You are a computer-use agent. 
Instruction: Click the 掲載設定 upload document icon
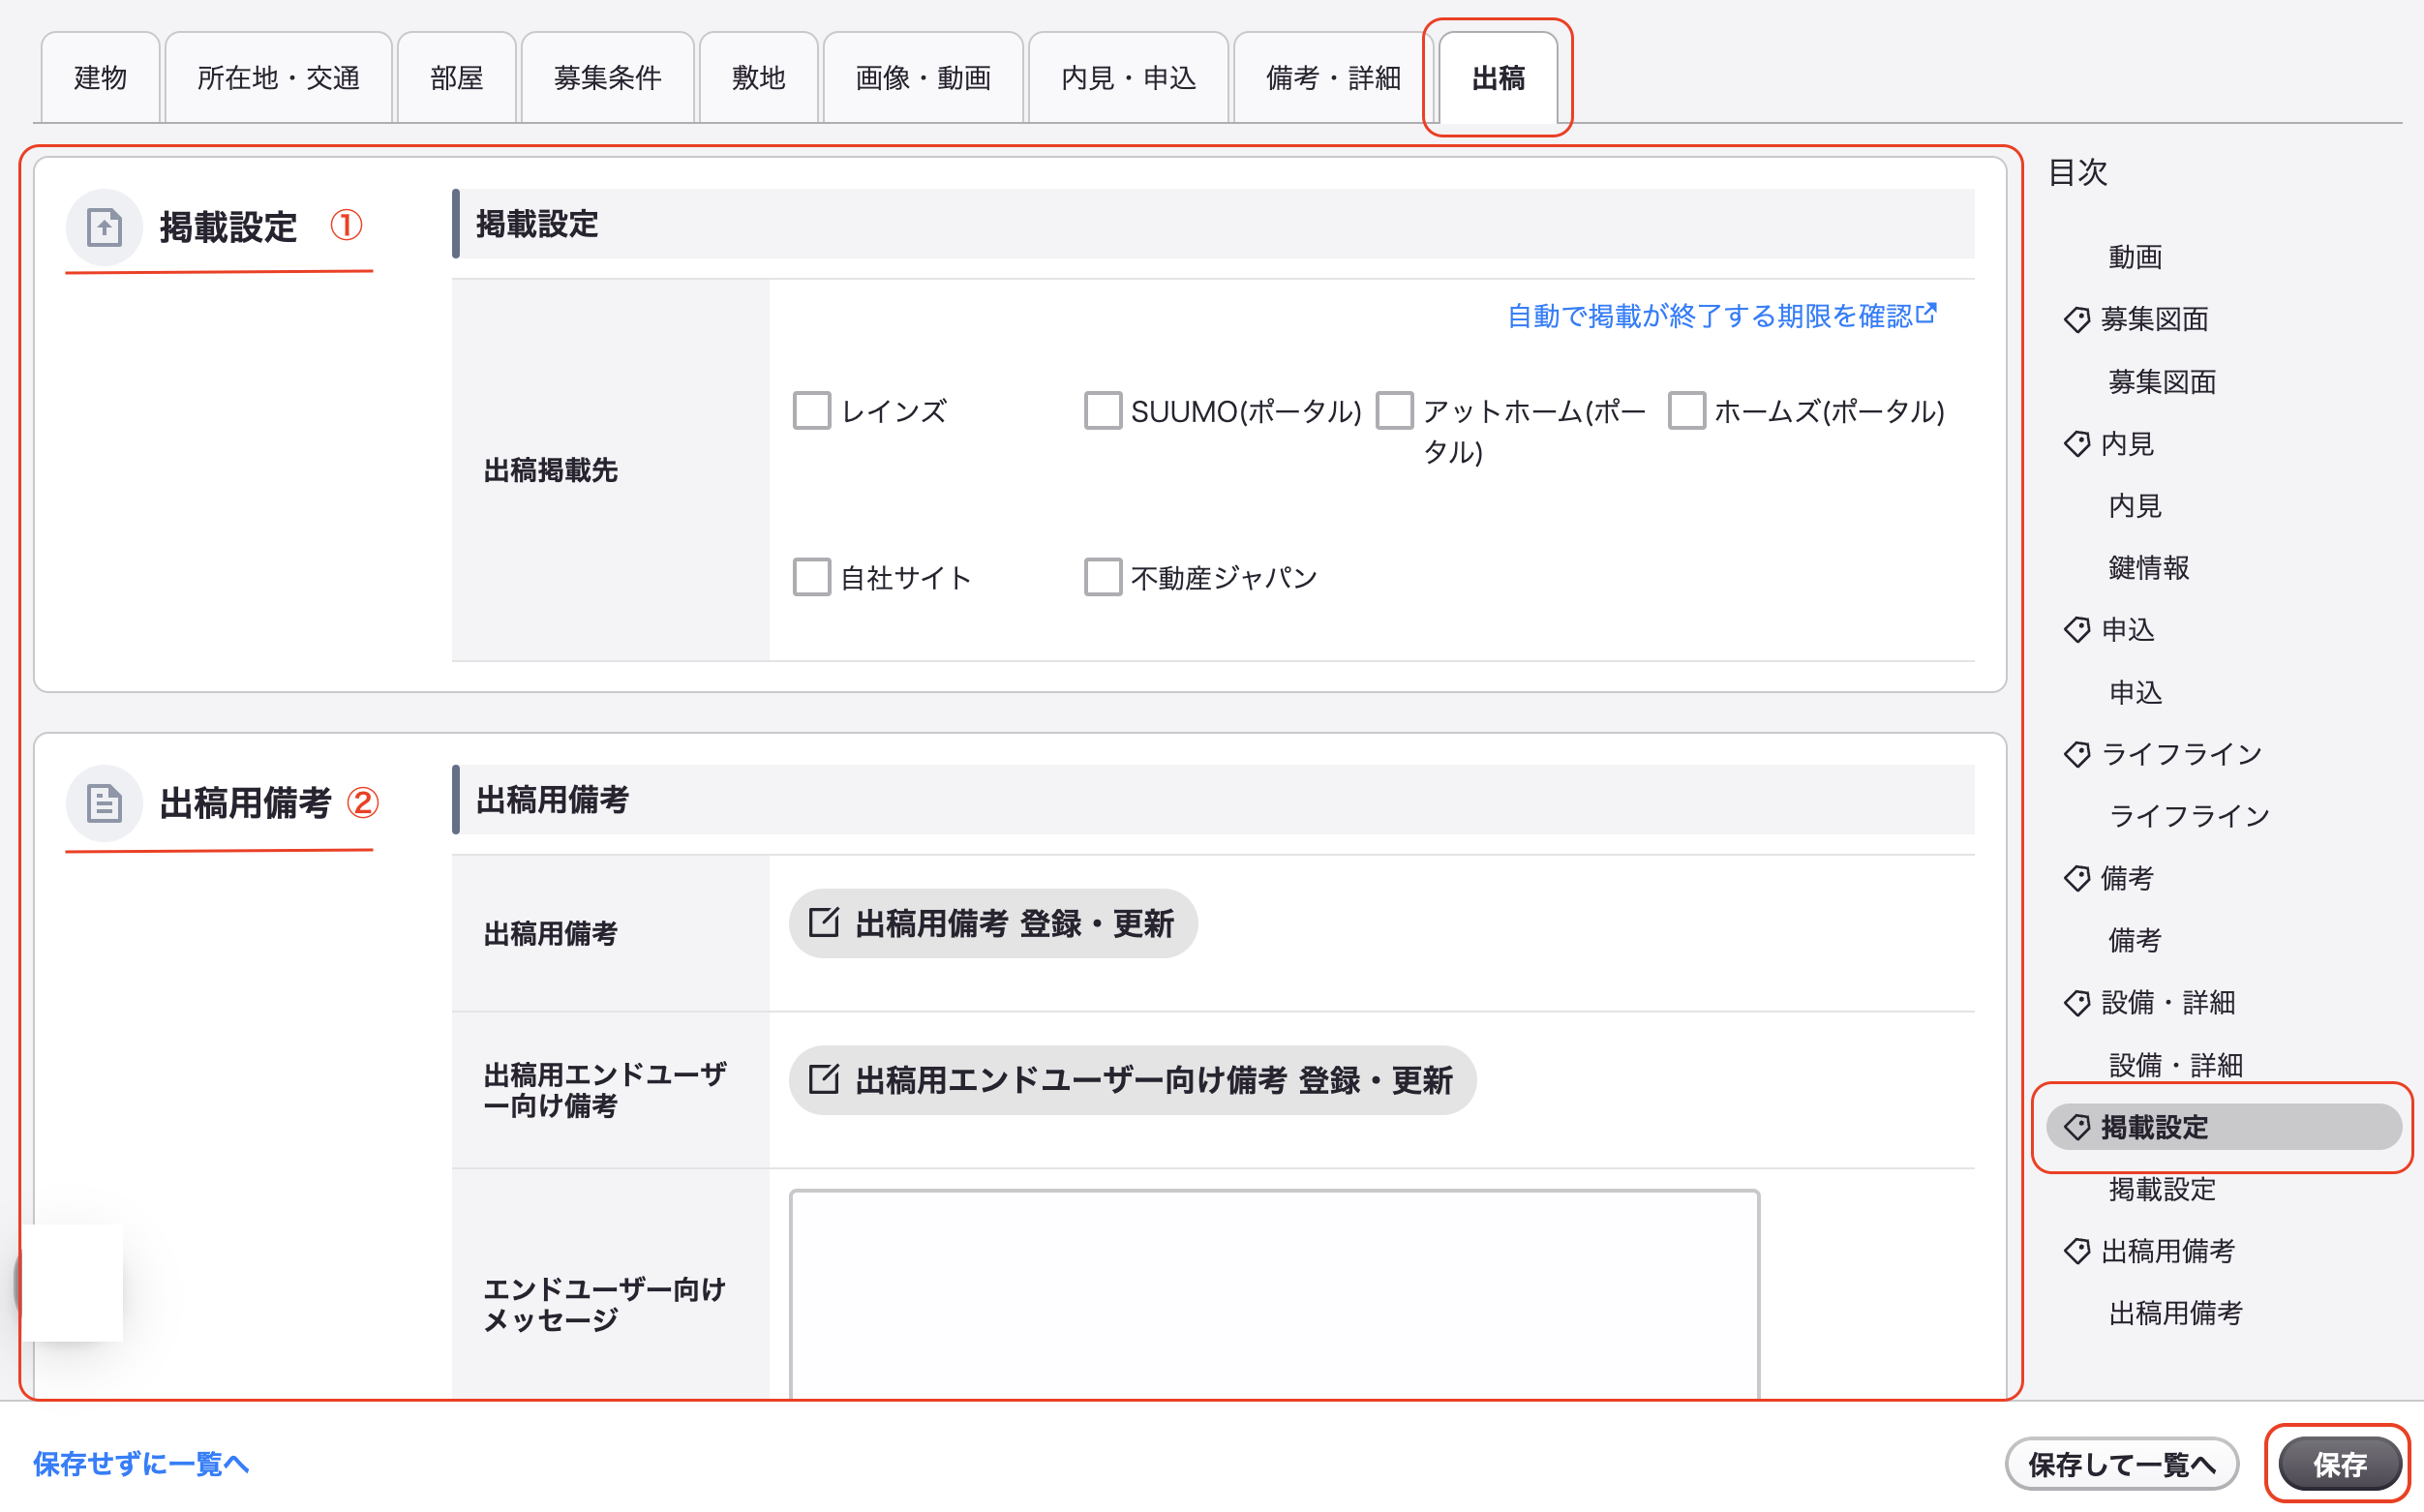(x=104, y=227)
